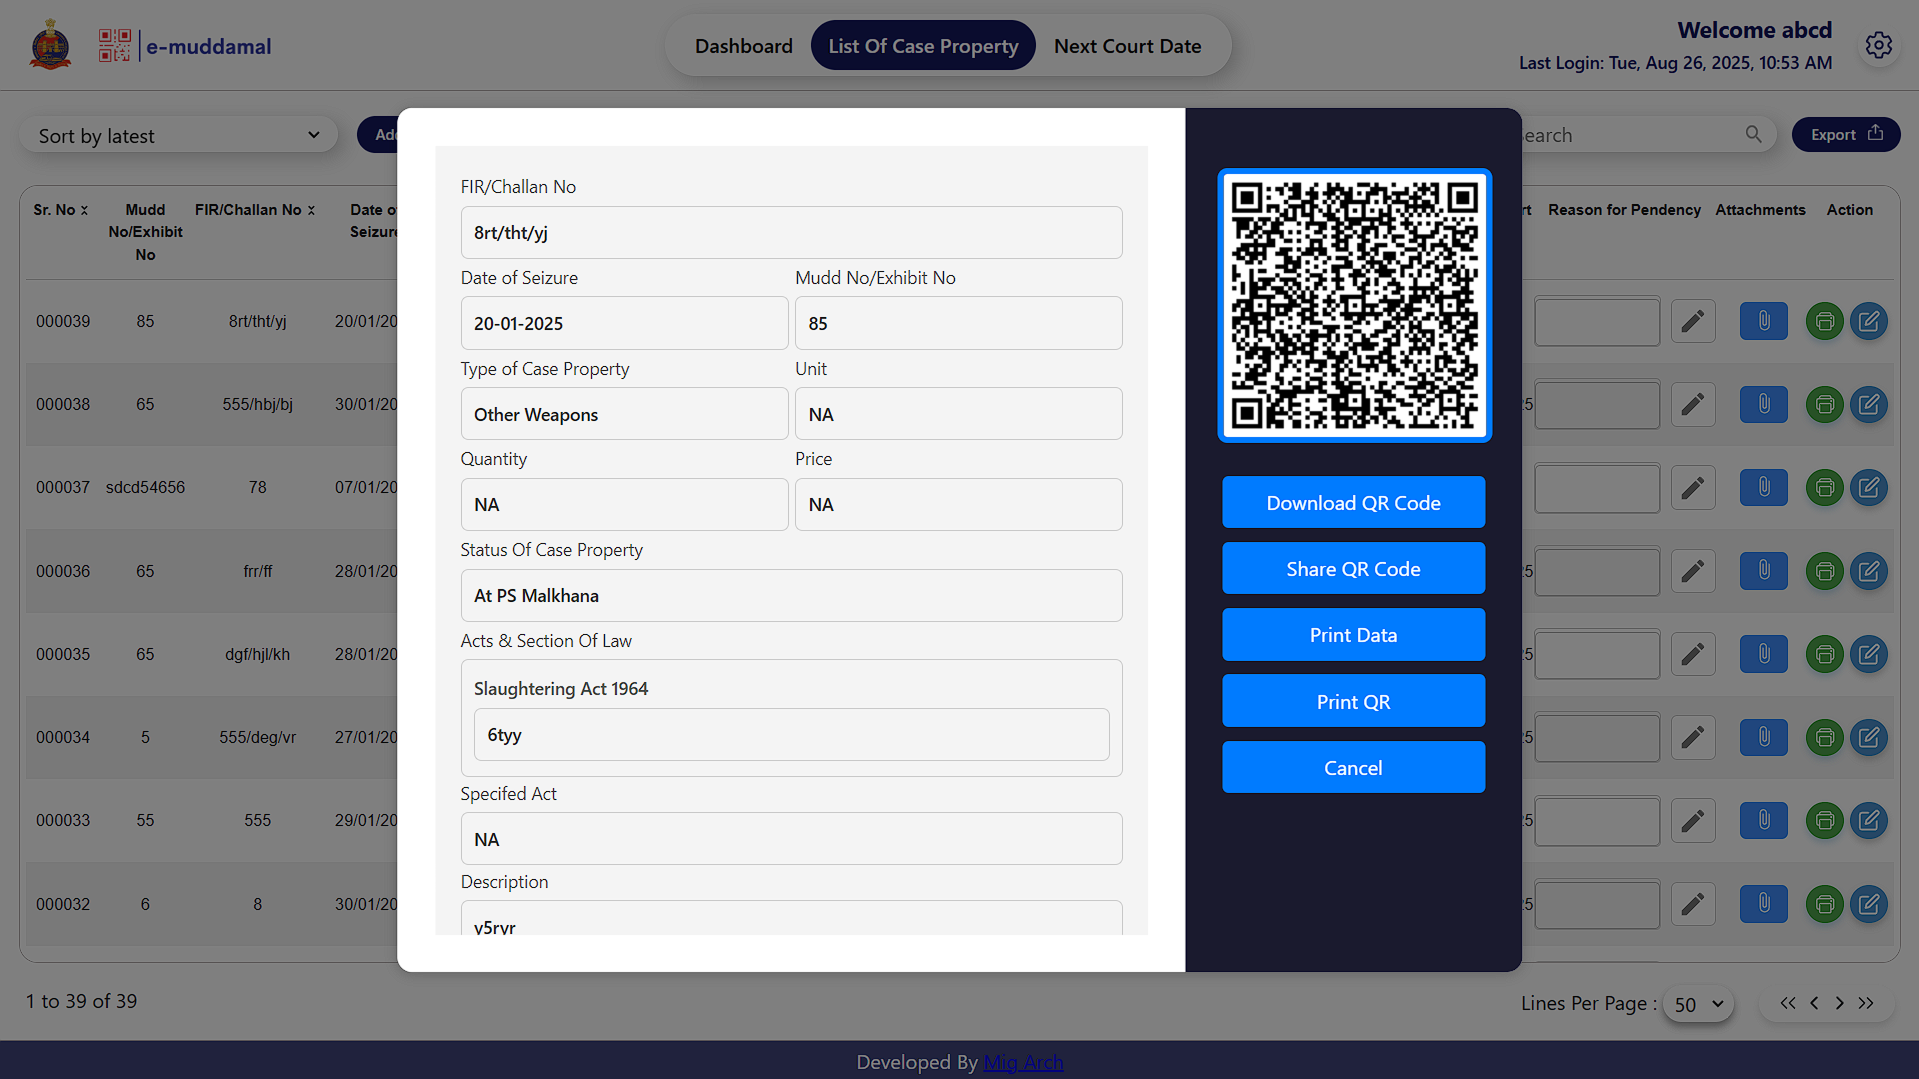Click the Unit field
Screen dimensions: 1919x1079
[958, 414]
